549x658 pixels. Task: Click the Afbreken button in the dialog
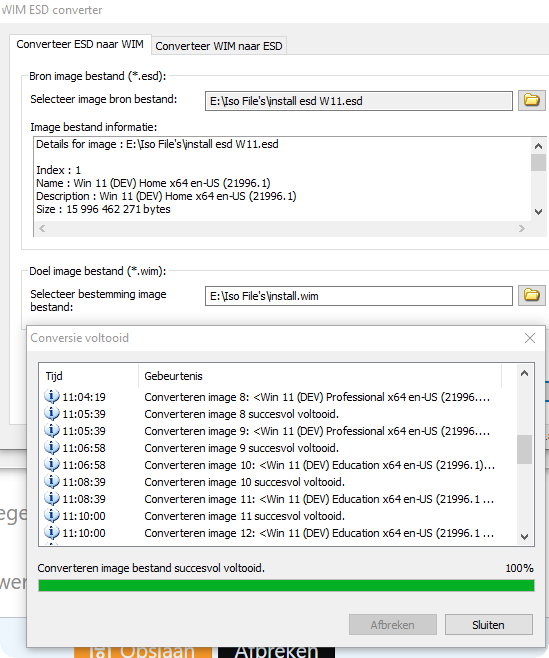click(x=392, y=625)
